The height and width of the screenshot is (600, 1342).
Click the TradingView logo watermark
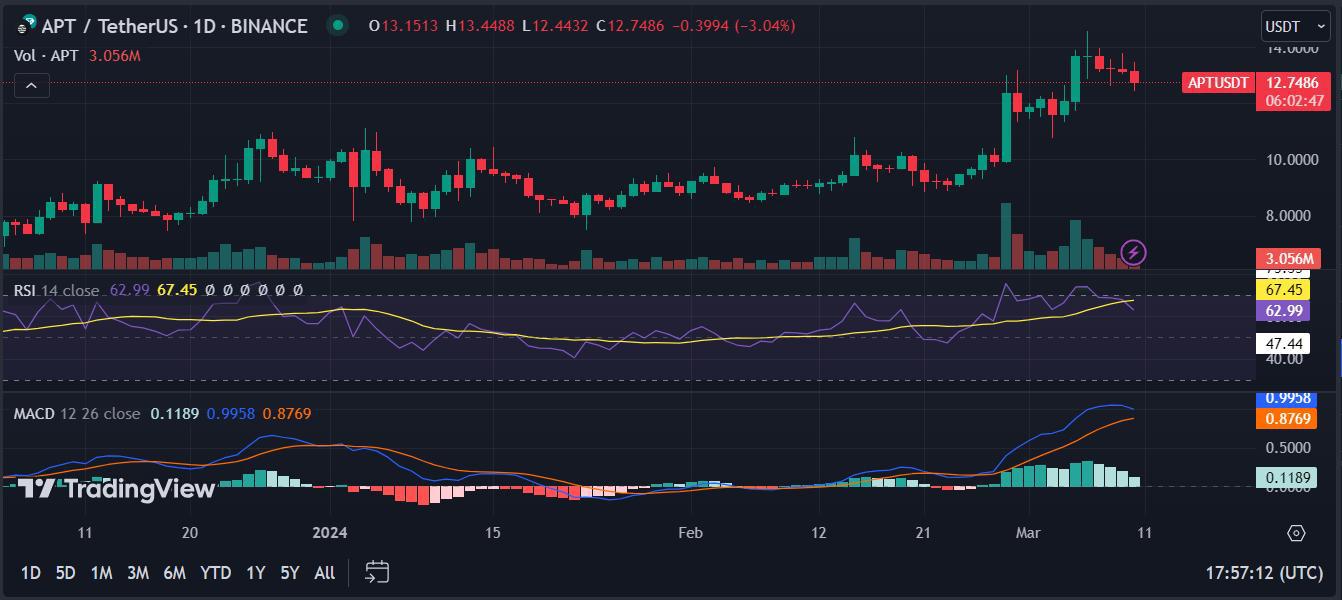116,489
